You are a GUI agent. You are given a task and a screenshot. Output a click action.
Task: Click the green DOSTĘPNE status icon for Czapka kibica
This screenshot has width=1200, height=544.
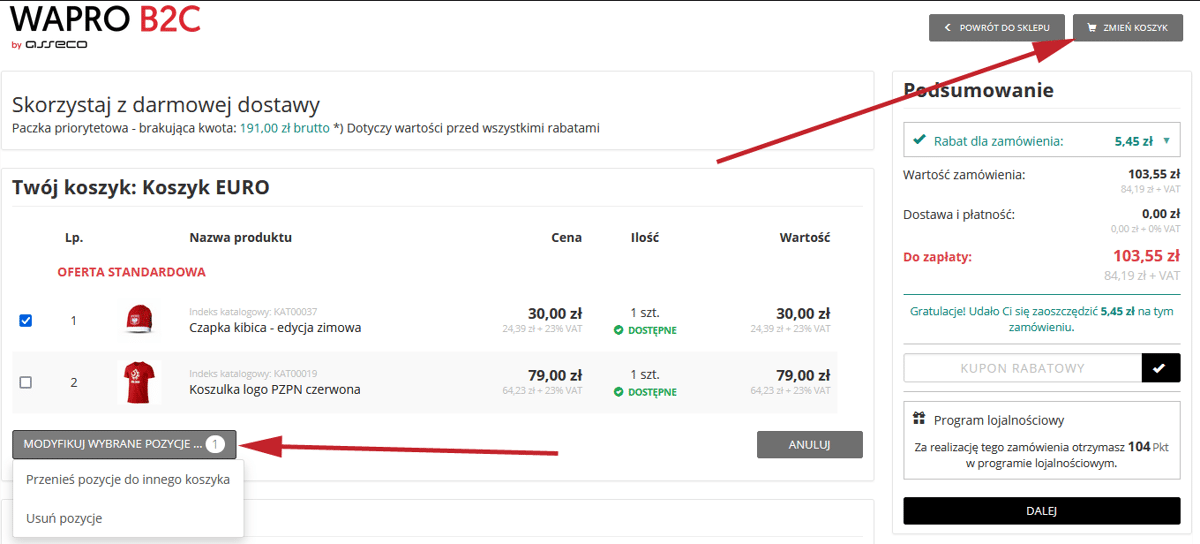click(x=619, y=330)
